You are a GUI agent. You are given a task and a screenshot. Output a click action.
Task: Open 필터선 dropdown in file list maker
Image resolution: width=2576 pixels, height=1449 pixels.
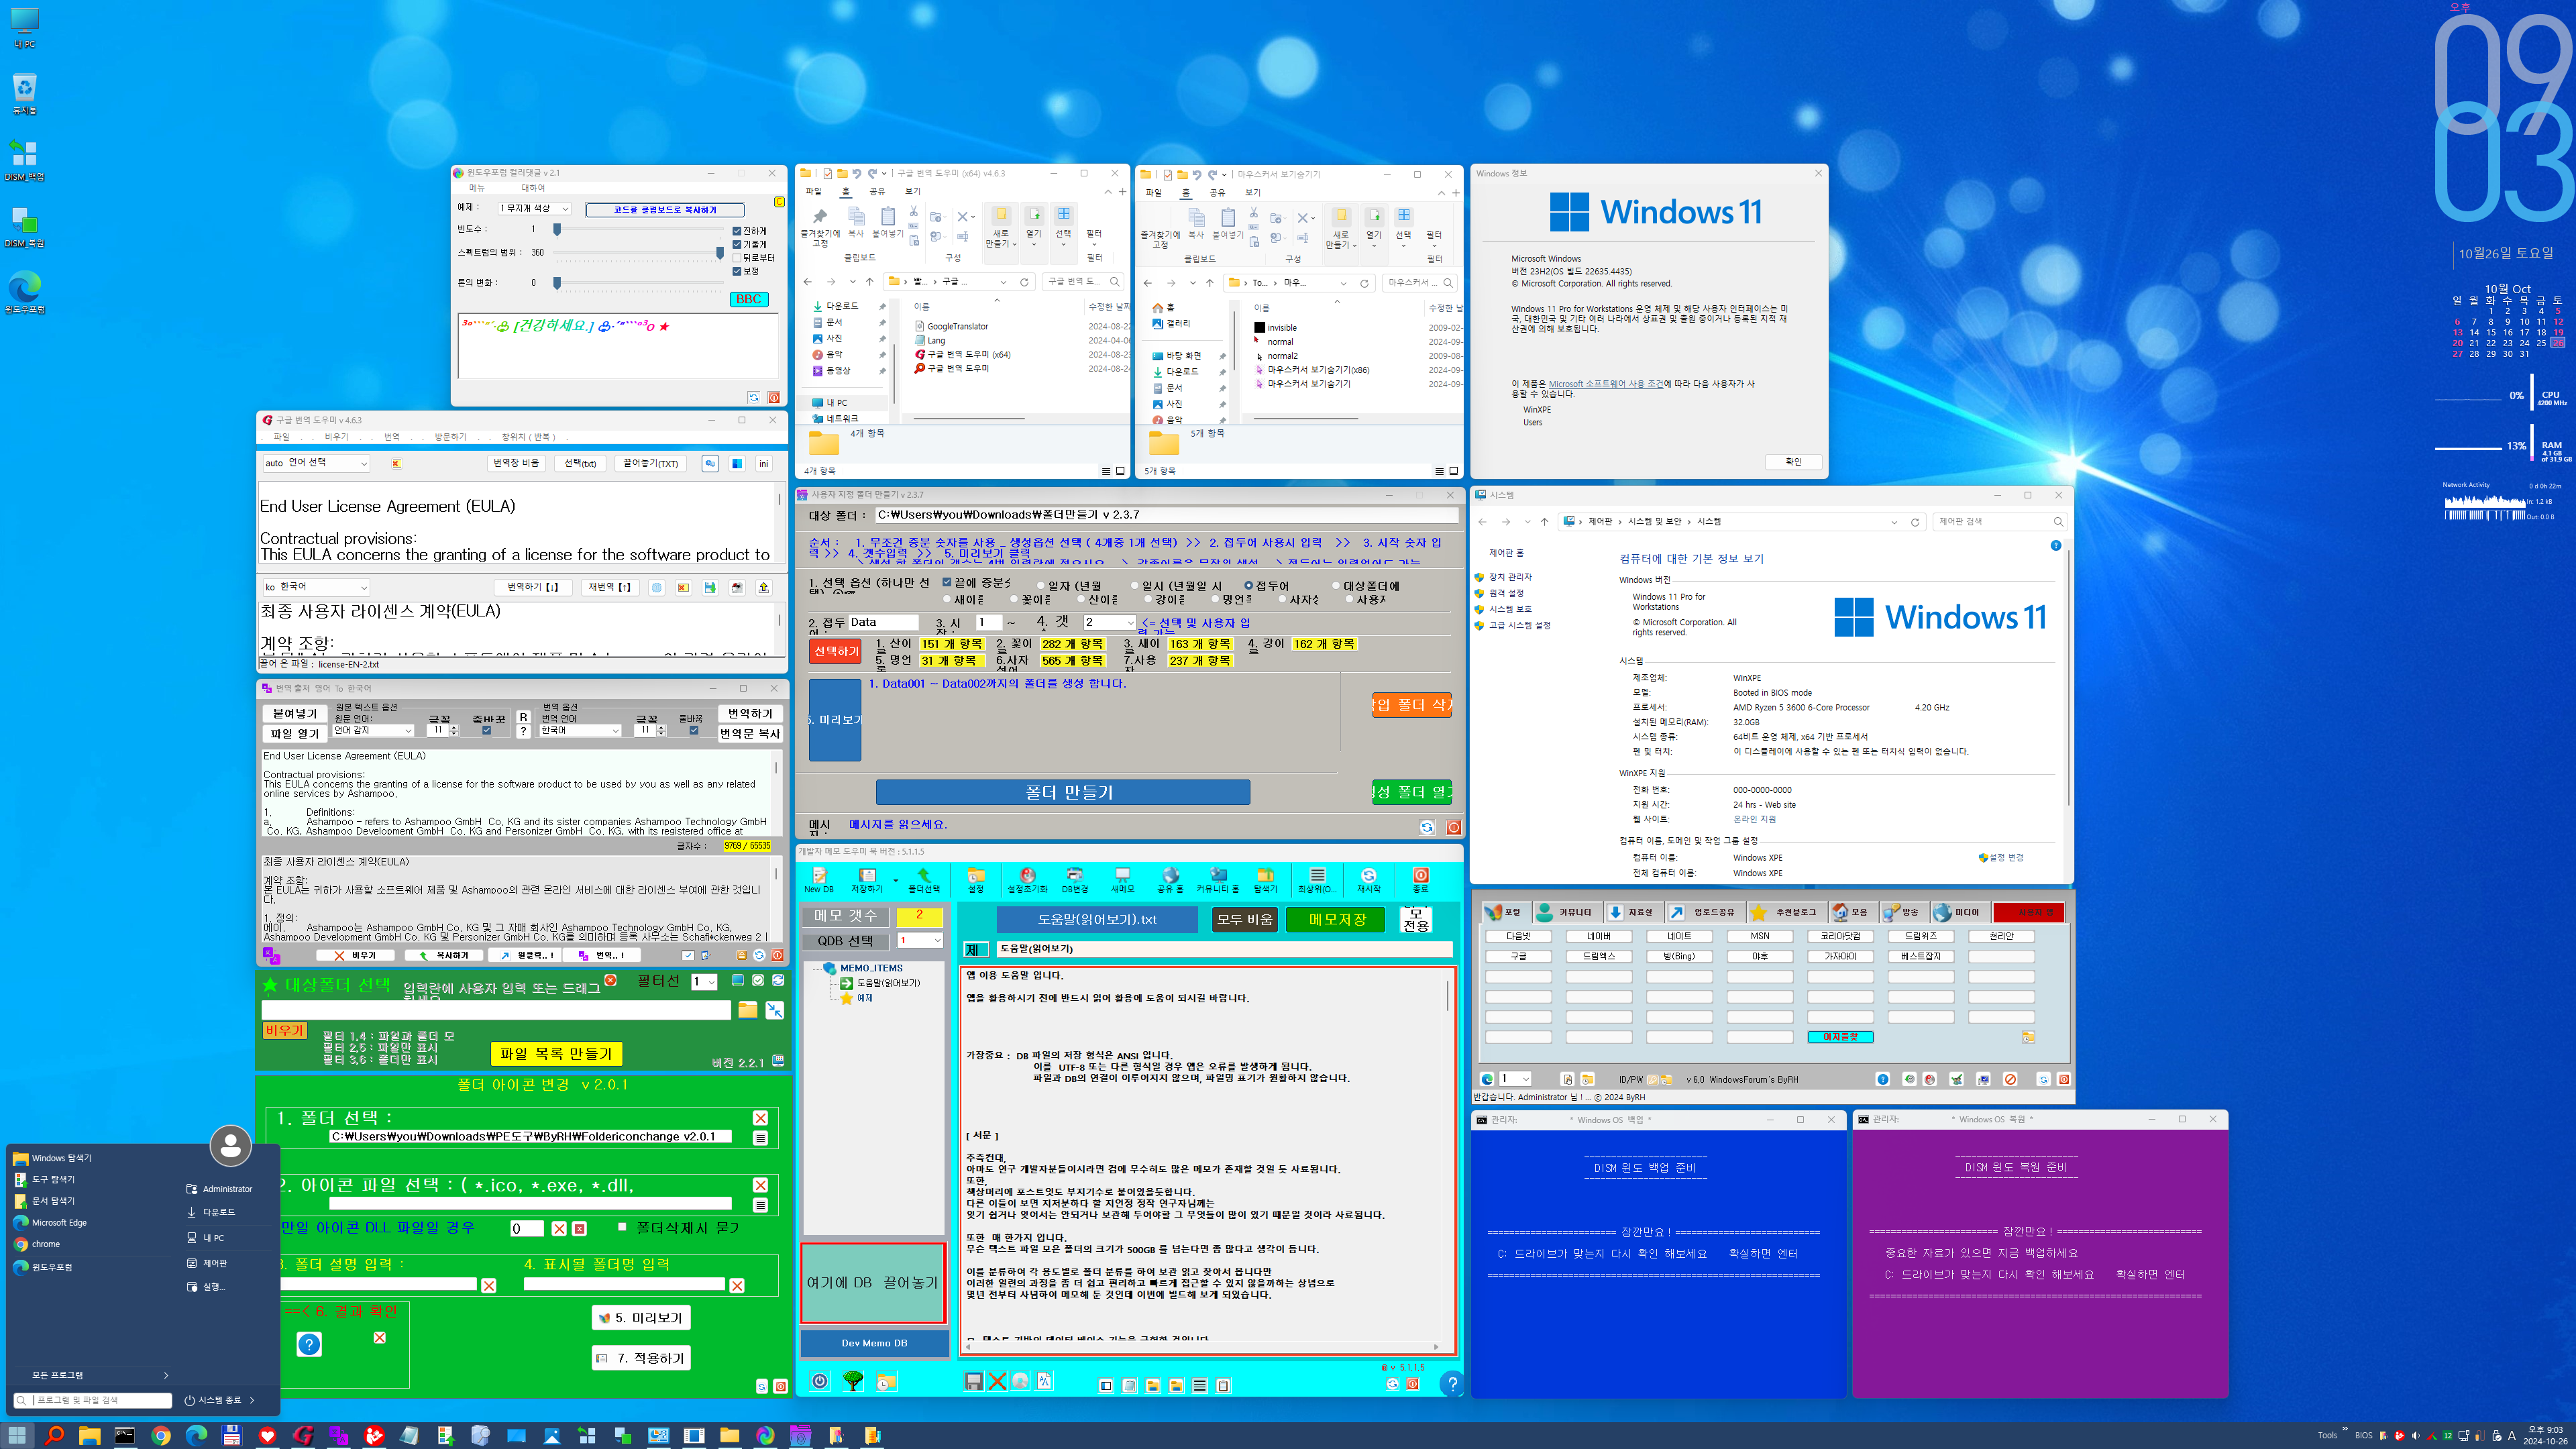click(x=705, y=982)
